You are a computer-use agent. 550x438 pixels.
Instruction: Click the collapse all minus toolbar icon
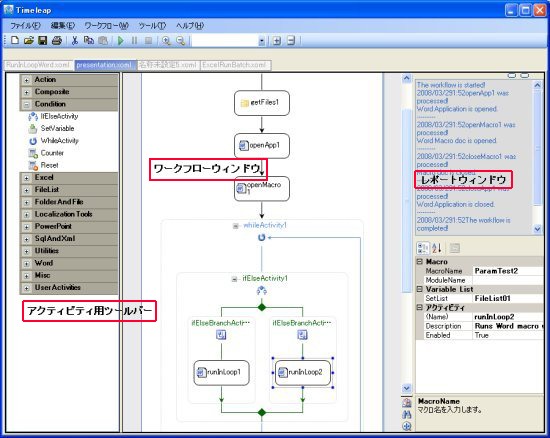tap(291, 41)
